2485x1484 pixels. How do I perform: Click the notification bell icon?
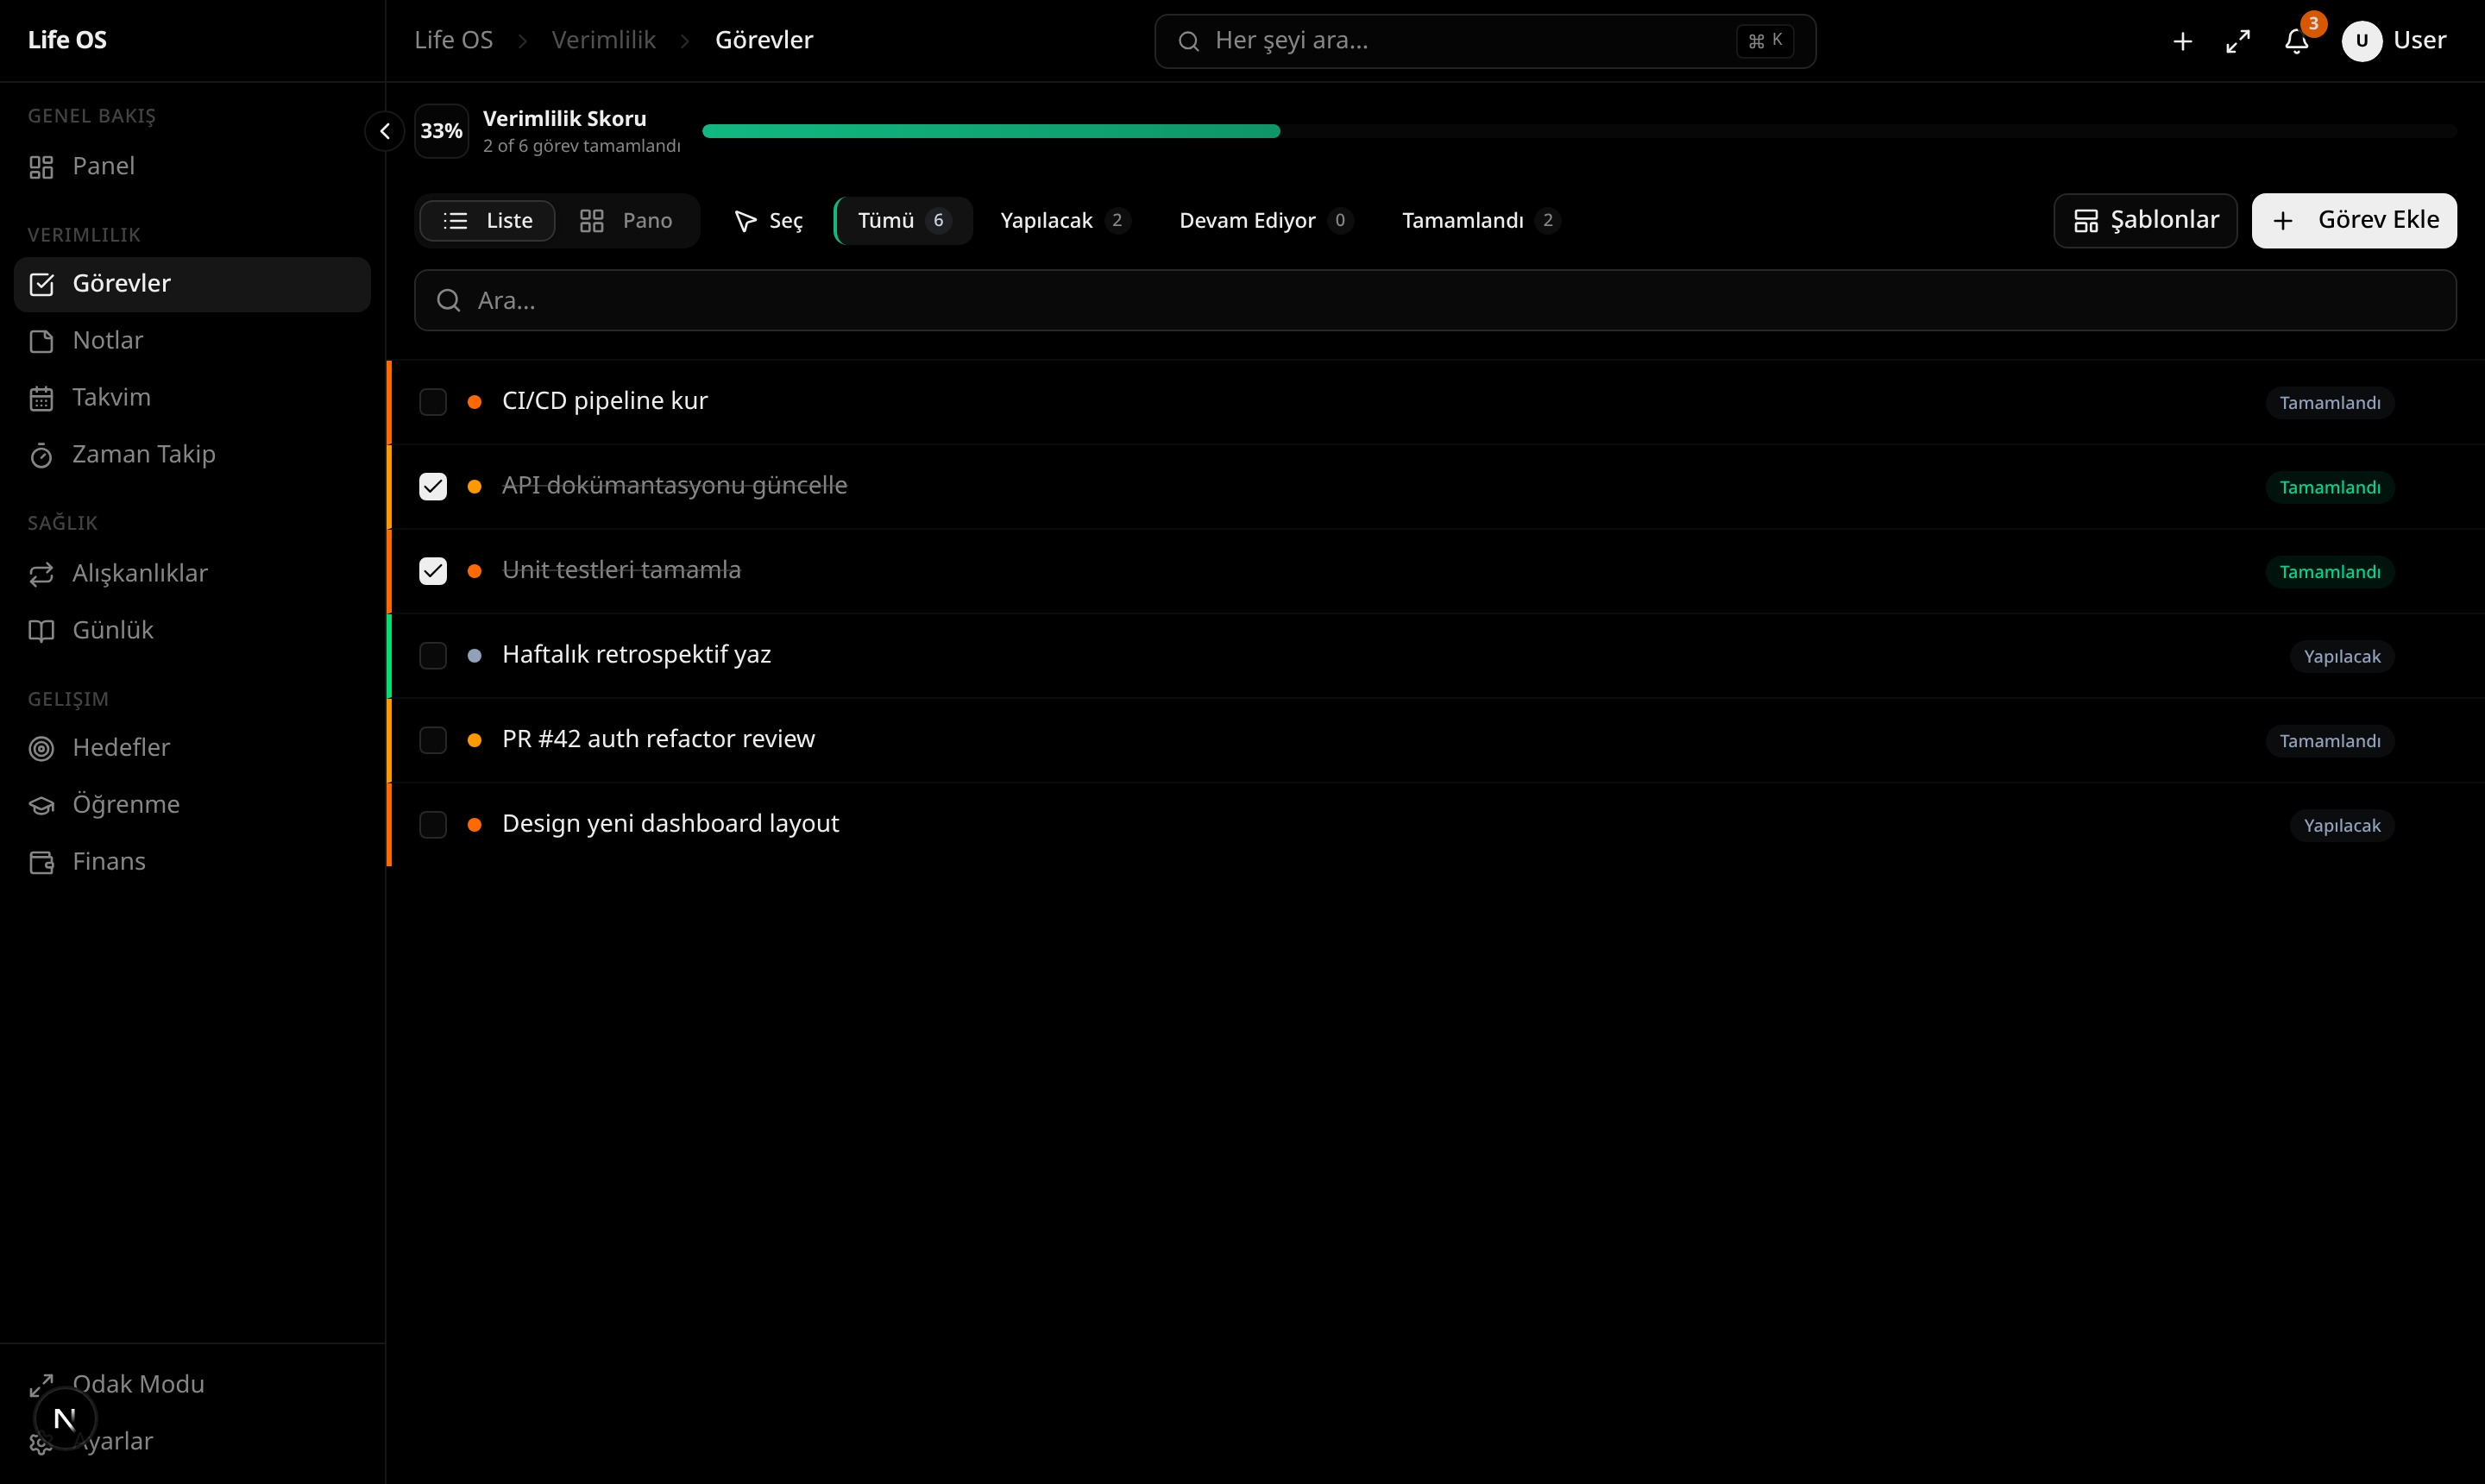click(2296, 41)
